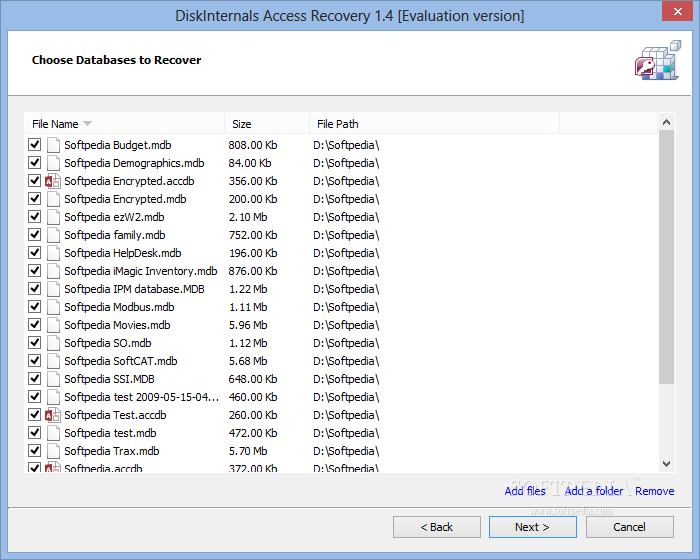The width and height of the screenshot is (700, 560).
Task: Click the Softpedia iMagic Inventory.mdb file icon
Action: click(x=53, y=271)
